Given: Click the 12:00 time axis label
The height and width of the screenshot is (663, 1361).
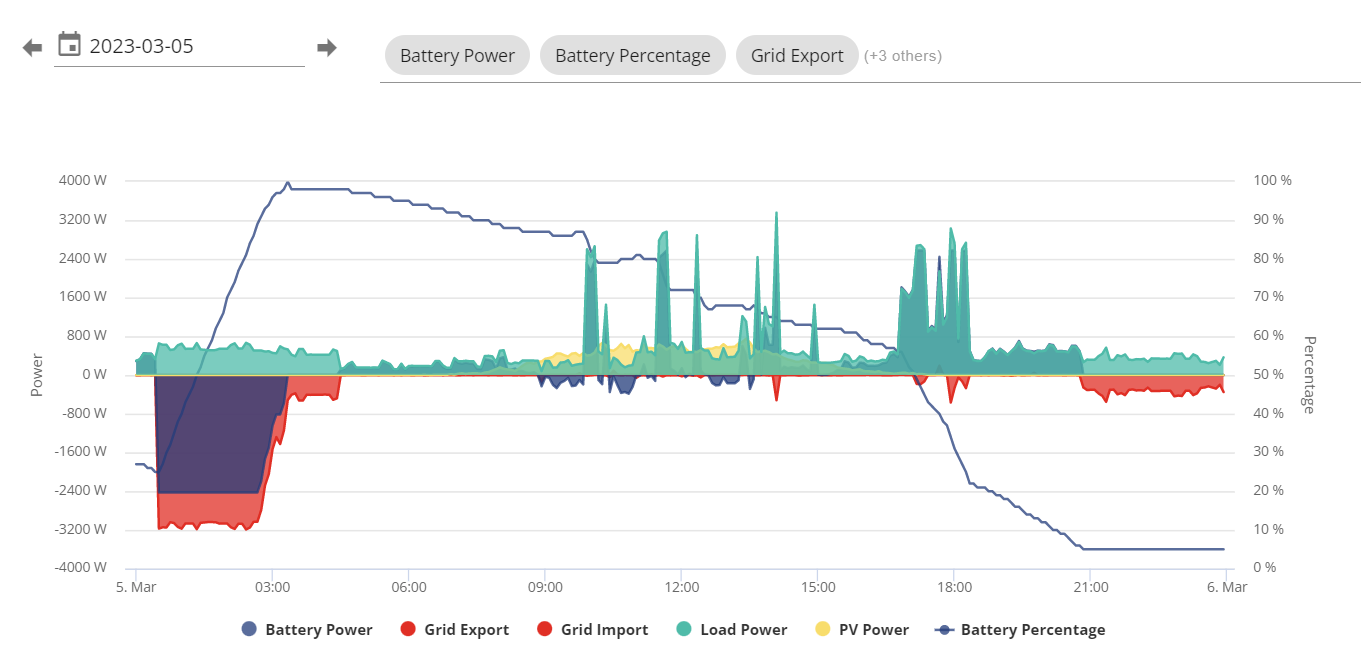Looking at the screenshot, I should (681, 586).
